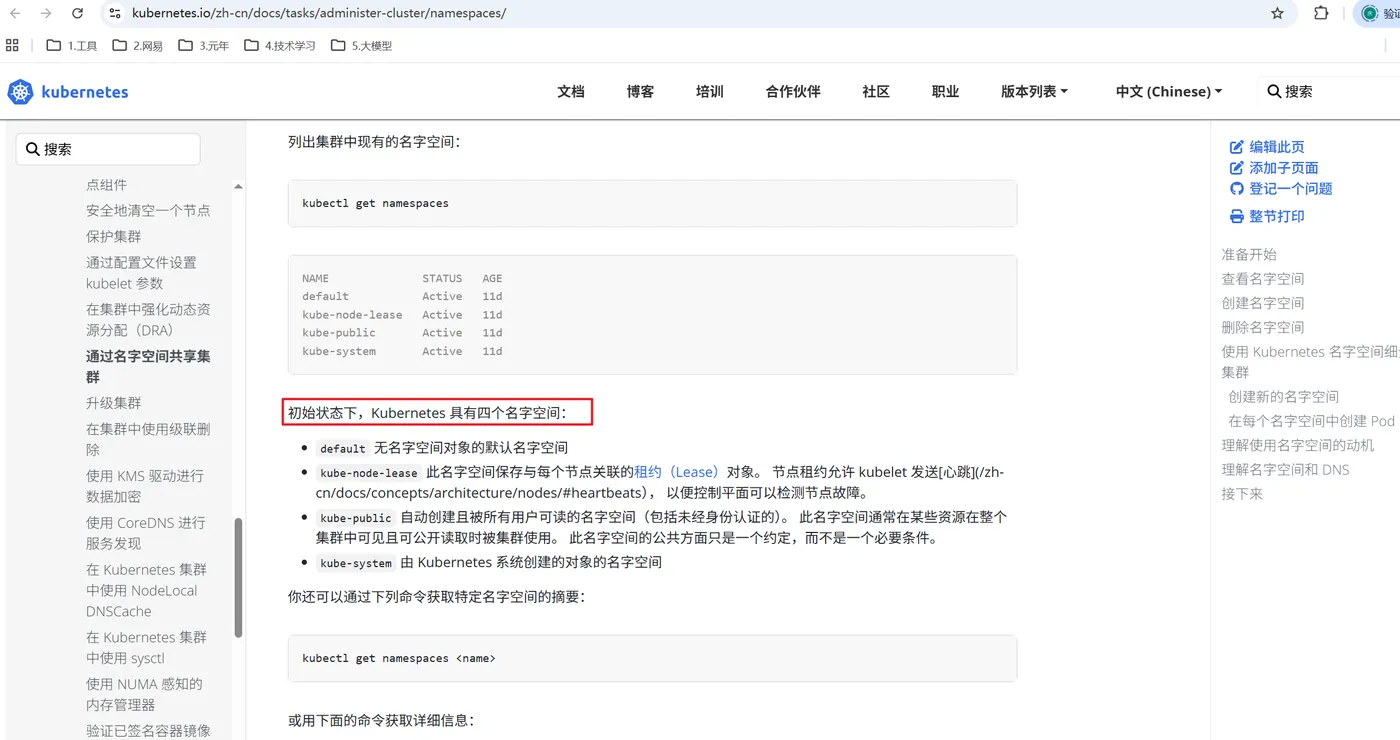Open the 文档 navigation item

571,91
